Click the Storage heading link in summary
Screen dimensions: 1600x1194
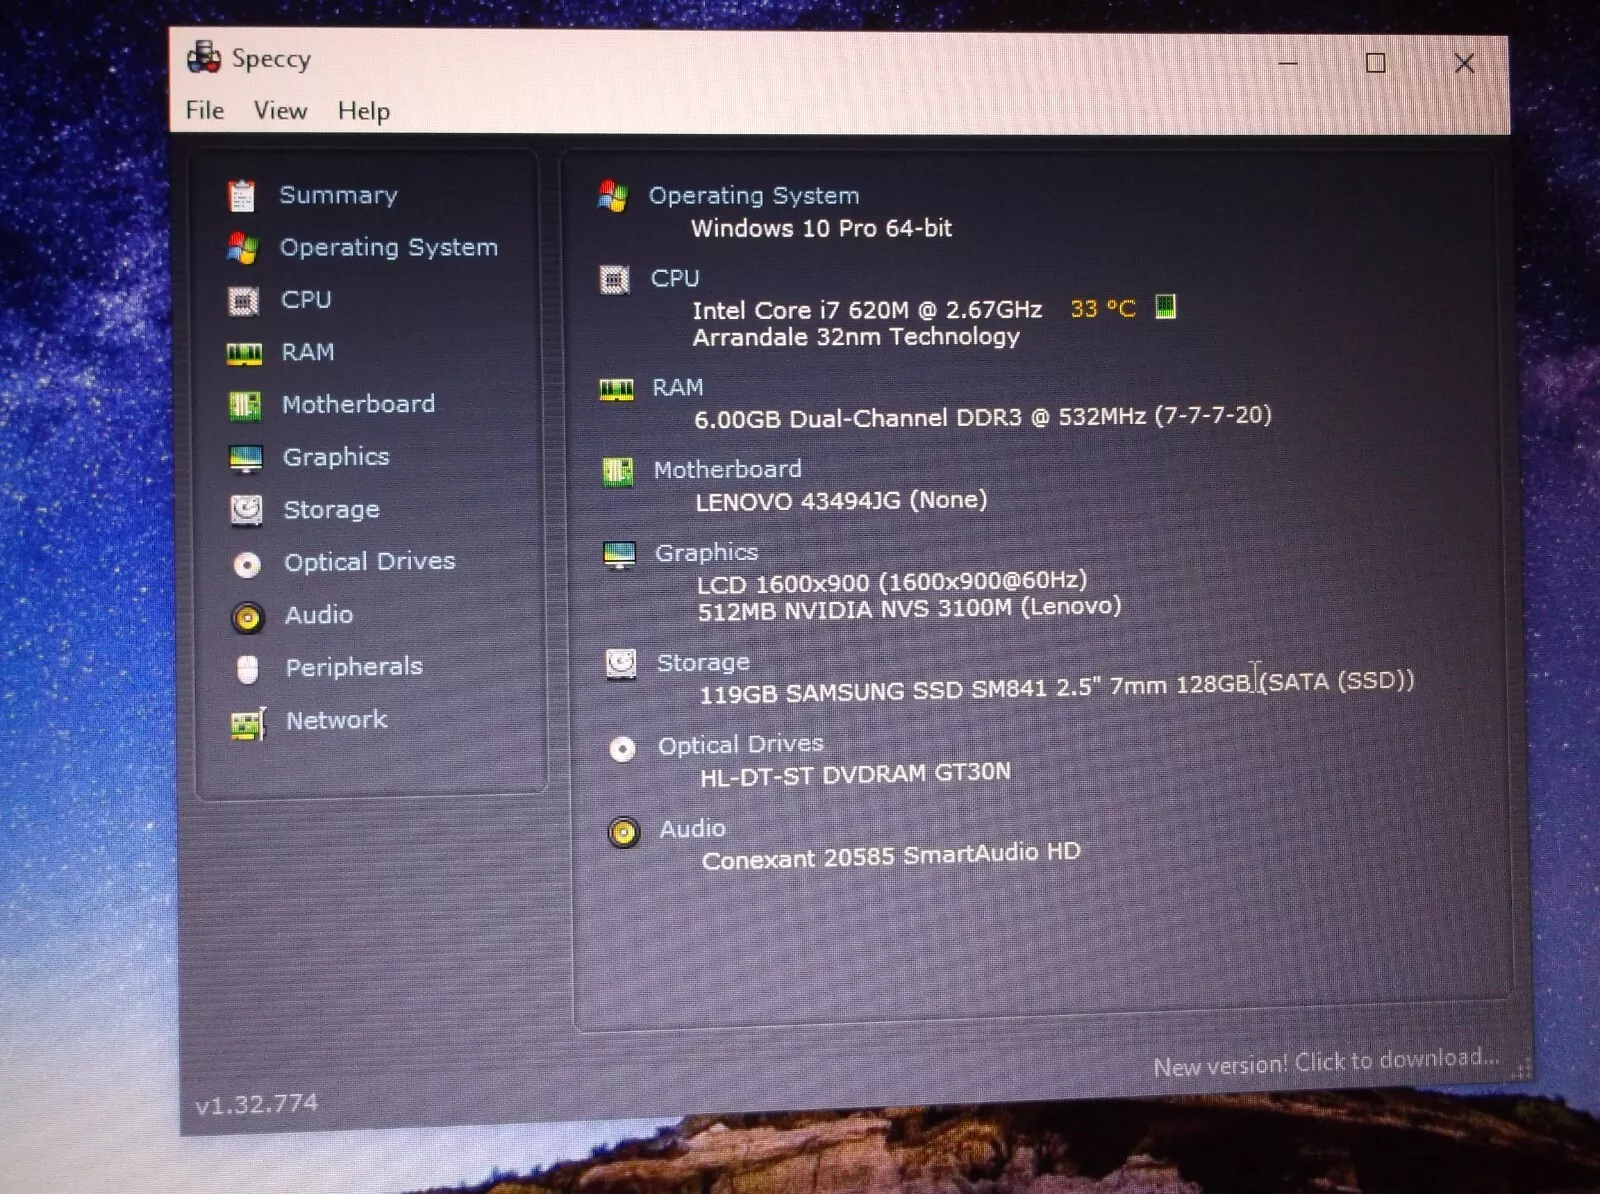703,662
